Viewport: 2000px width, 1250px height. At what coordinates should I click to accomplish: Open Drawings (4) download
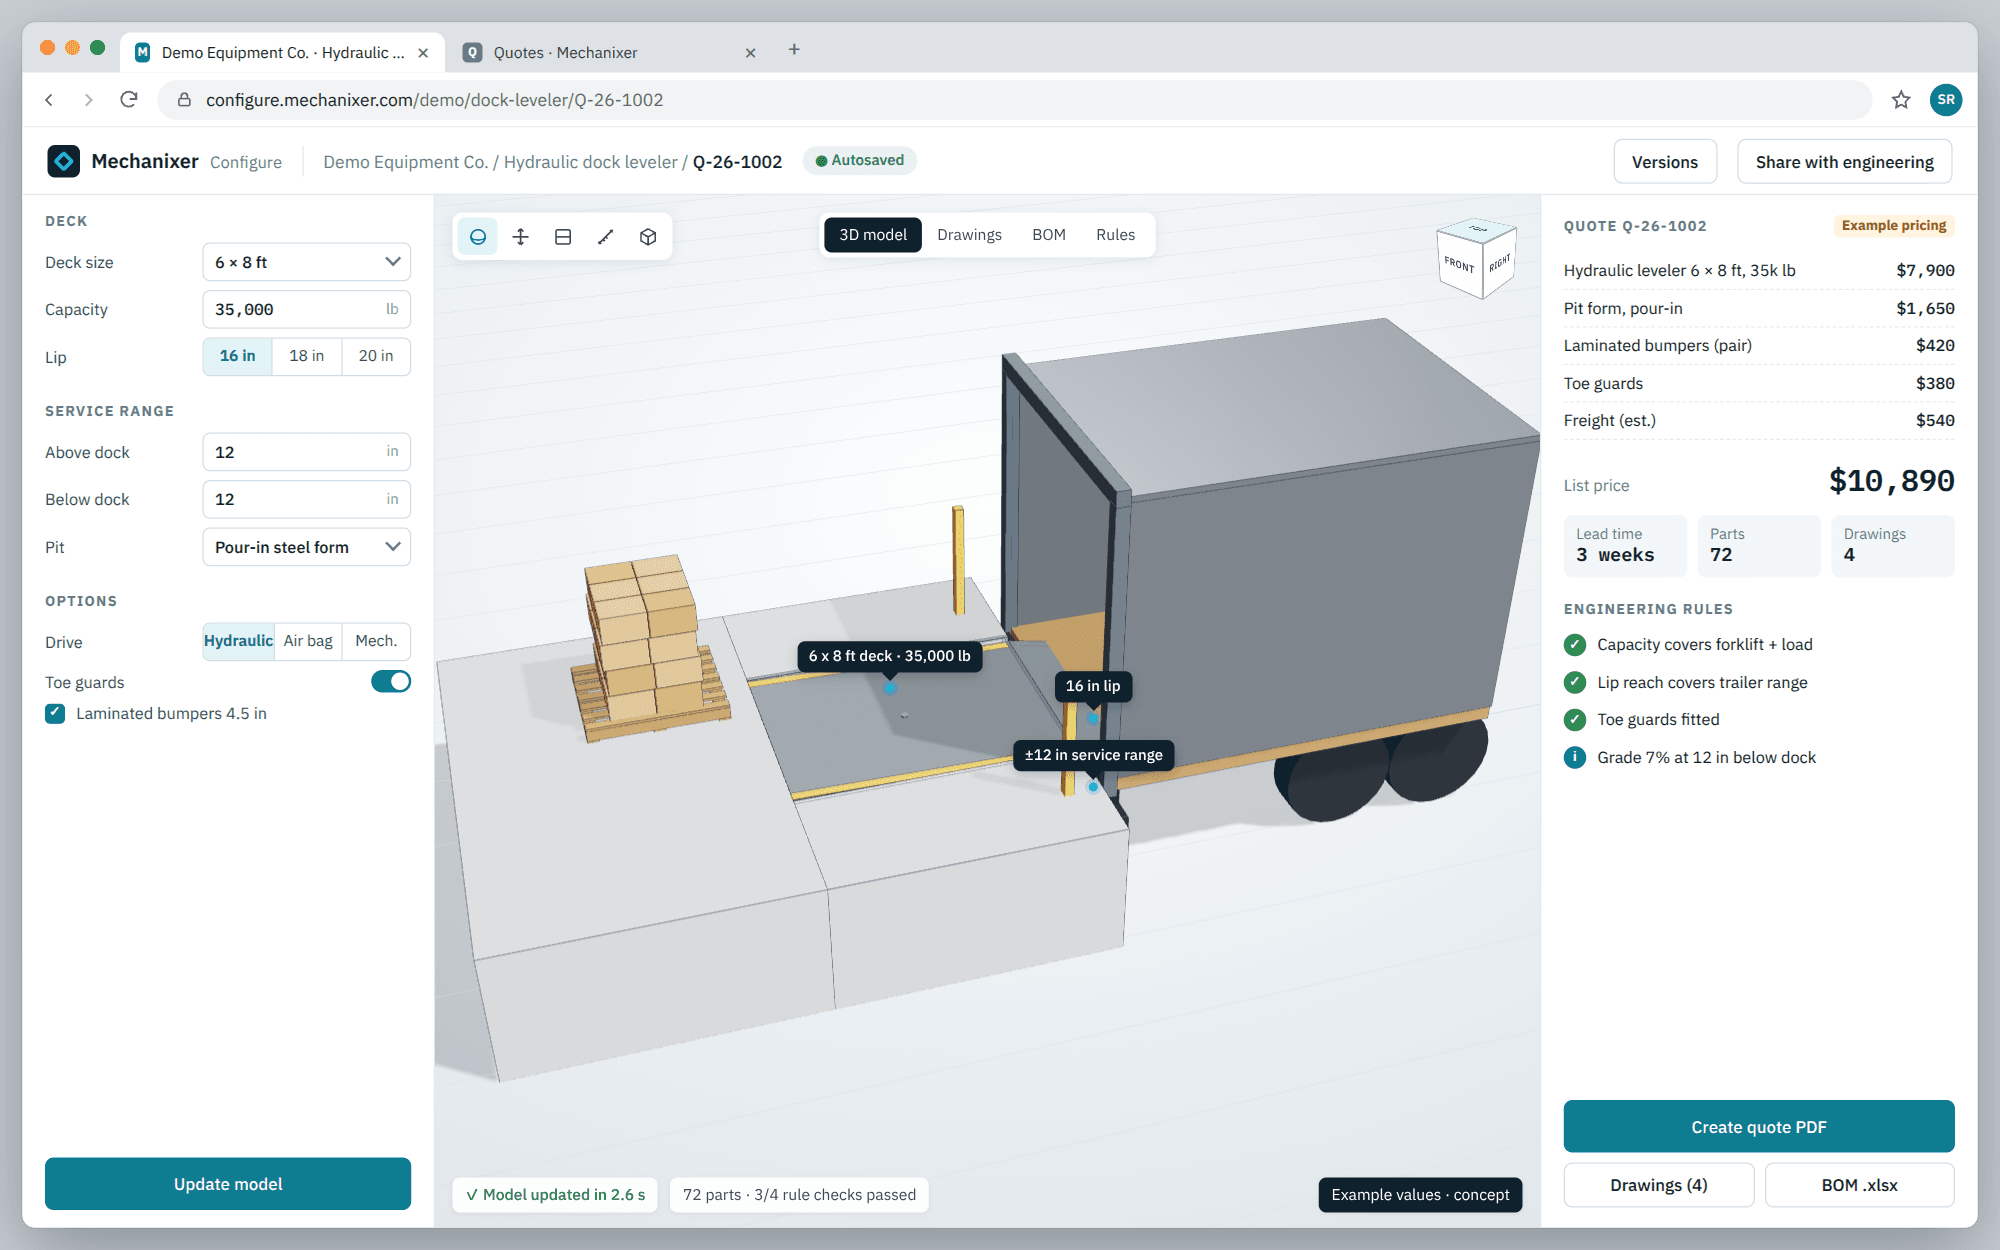pos(1659,1185)
